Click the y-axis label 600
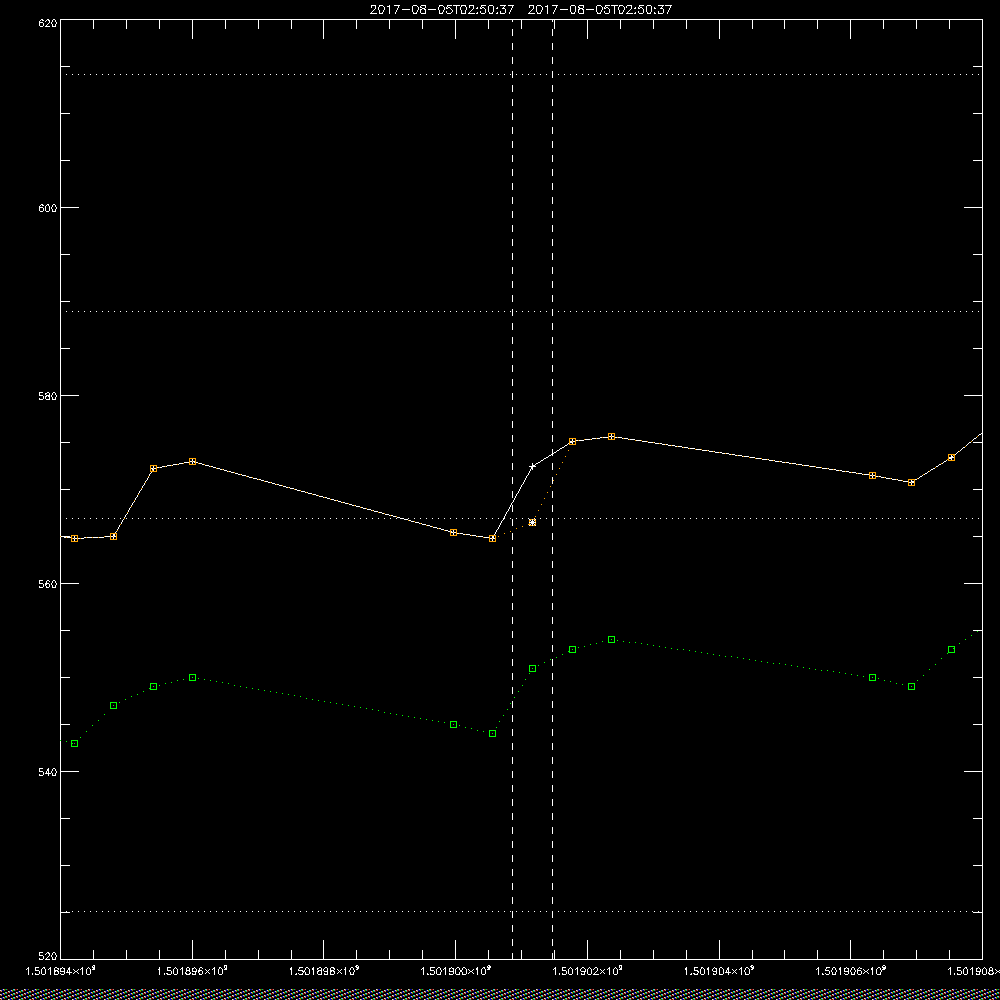 tap(48, 208)
